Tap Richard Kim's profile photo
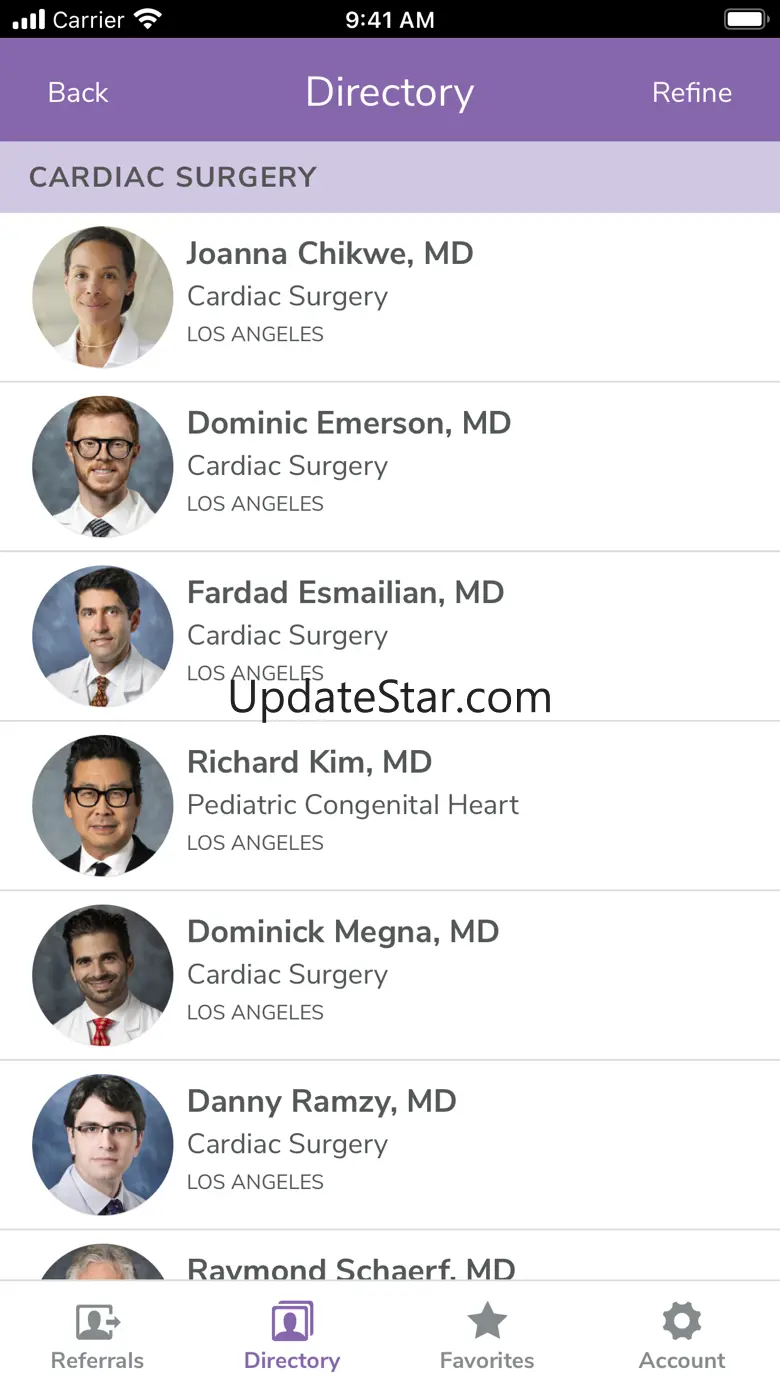This screenshot has height=1387, width=780. 102,806
